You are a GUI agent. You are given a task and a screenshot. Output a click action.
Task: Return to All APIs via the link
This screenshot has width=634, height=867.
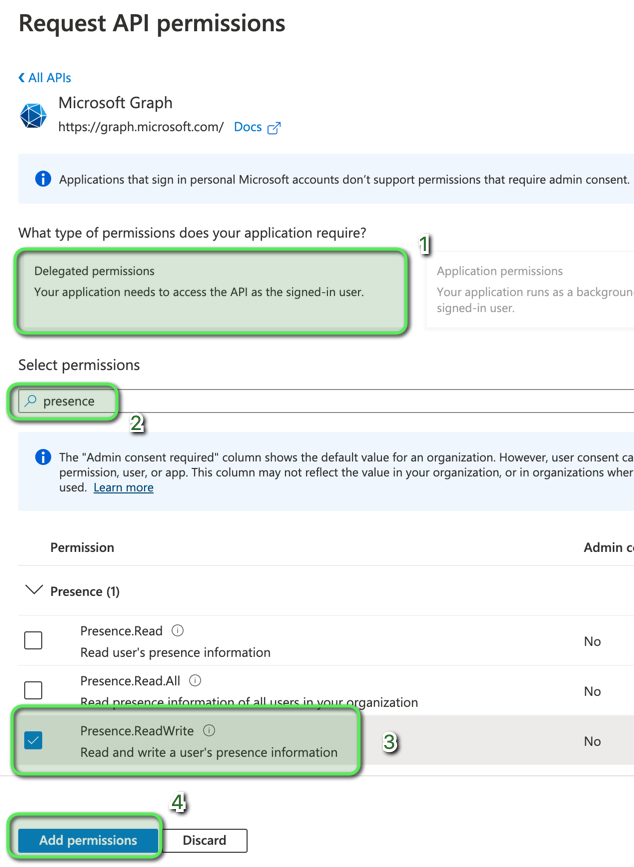[x=50, y=77]
